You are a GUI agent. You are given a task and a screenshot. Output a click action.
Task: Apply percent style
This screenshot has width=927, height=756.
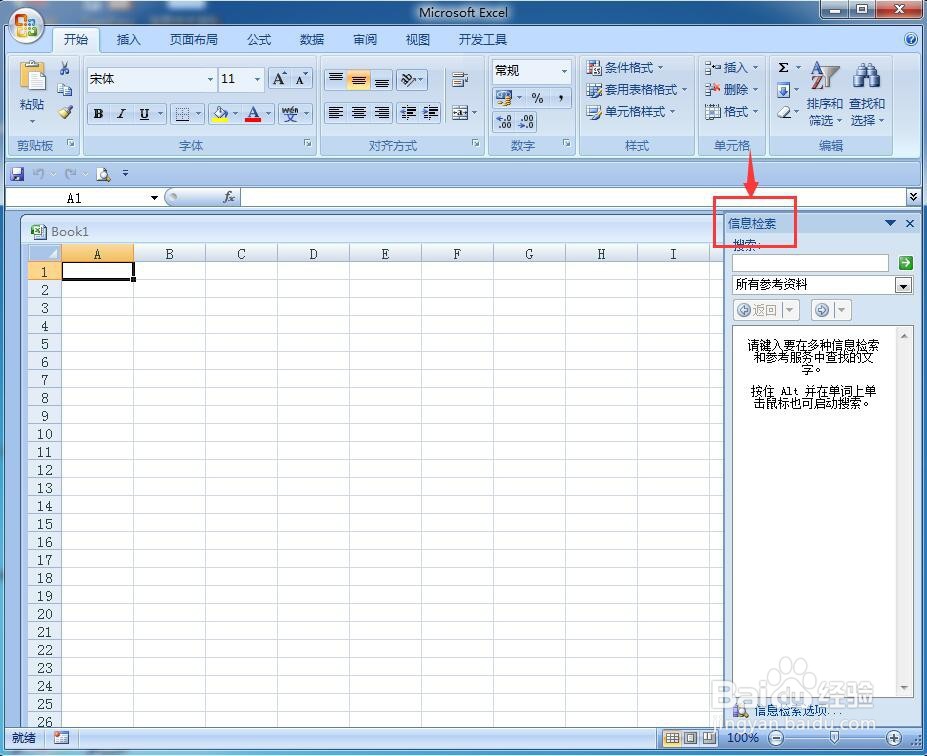click(x=537, y=98)
